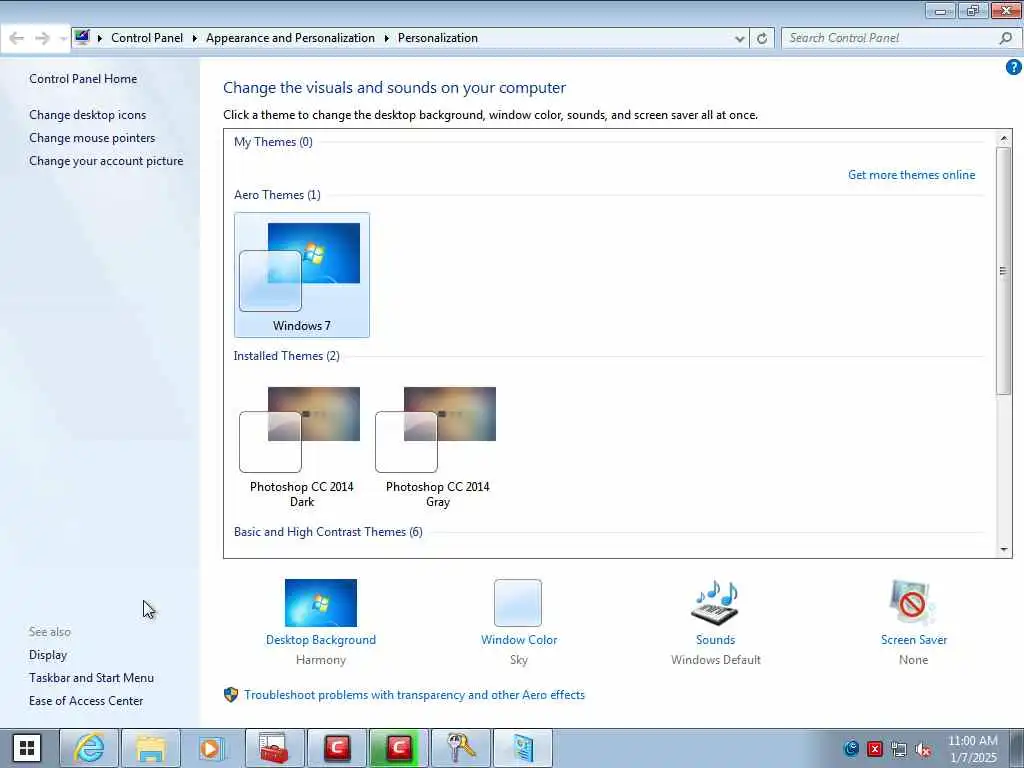This screenshot has height=768, width=1024.
Task: Select Appearance and Personalization breadcrumb
Action: tap(291, 38)
